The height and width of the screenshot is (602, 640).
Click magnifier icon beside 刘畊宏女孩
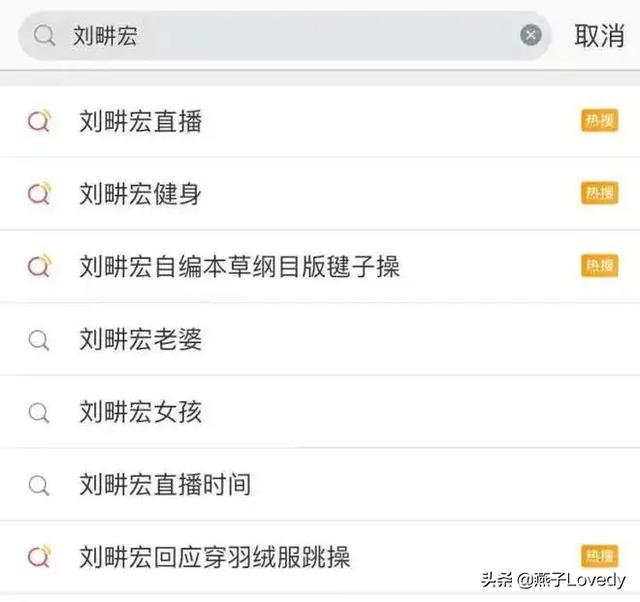coord(39,413)
